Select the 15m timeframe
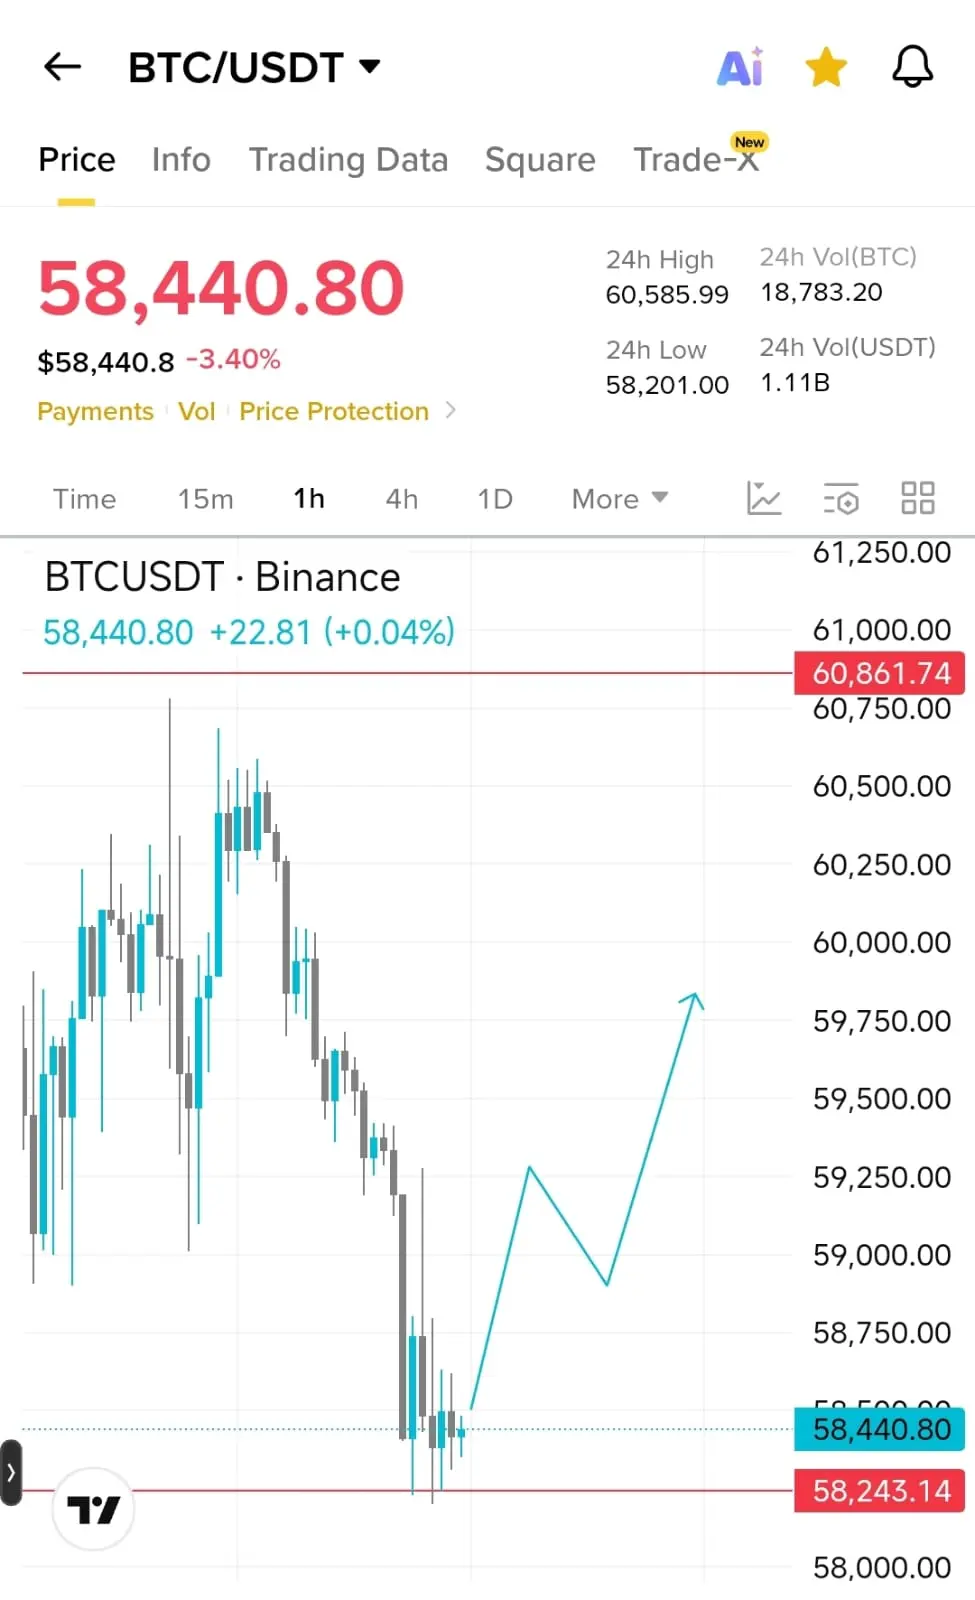Viewport: 975px width, 1600px height. [x=205, y=498]
